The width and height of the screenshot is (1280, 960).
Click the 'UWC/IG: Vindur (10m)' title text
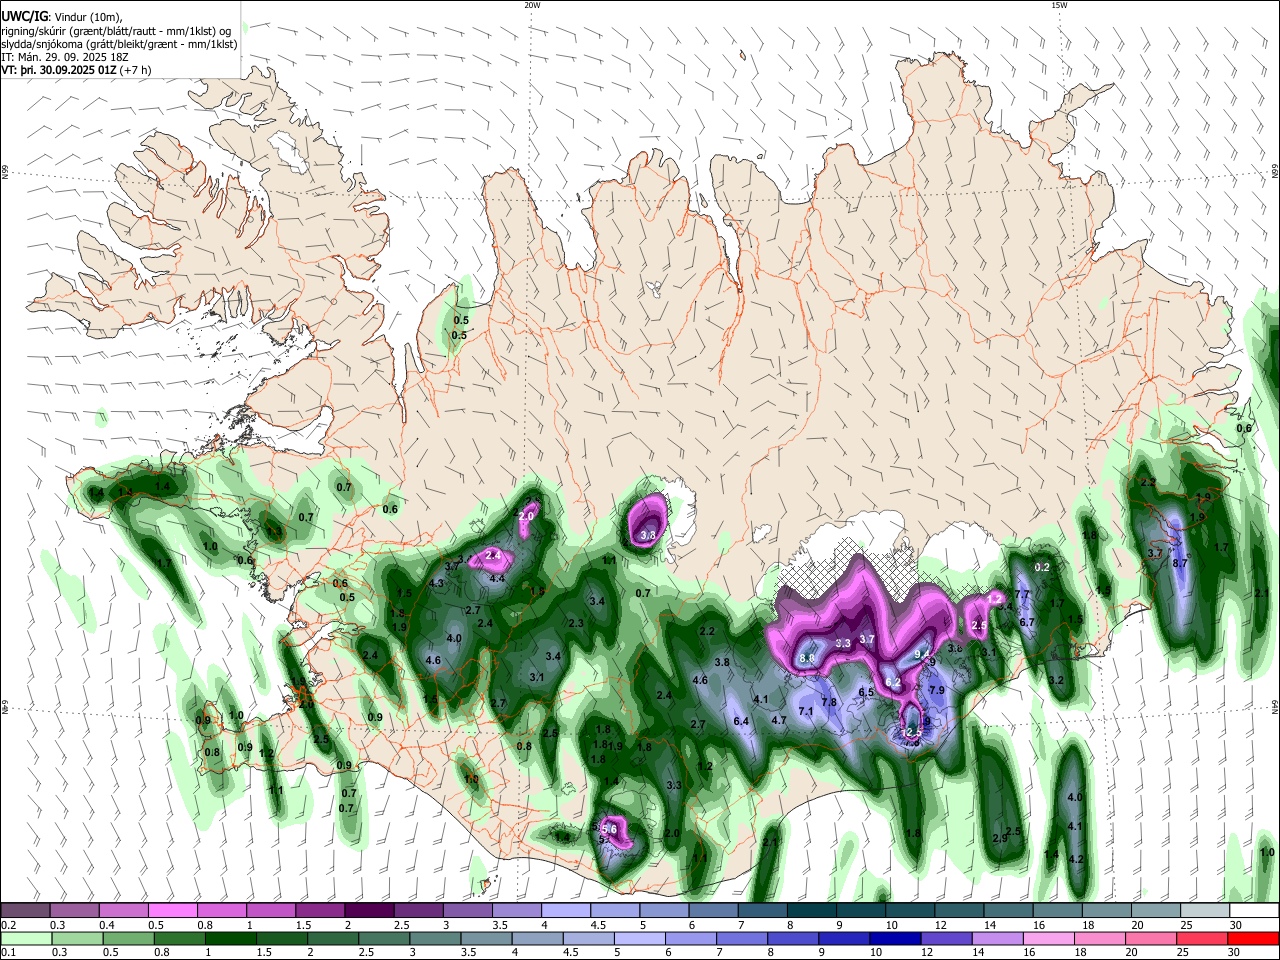pyautogui.click(x=62, y=16)
